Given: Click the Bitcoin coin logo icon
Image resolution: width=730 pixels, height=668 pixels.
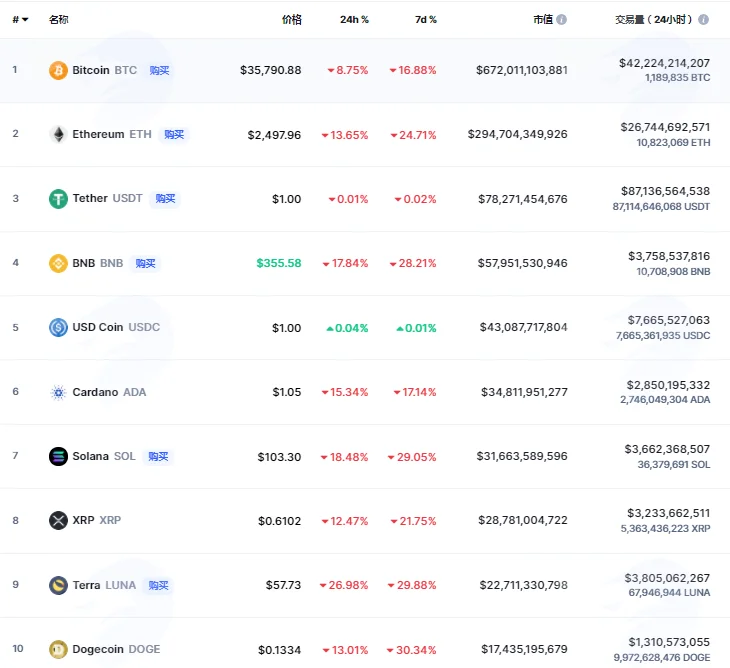Looking at the screenshot, I should (x=58, y=70).
